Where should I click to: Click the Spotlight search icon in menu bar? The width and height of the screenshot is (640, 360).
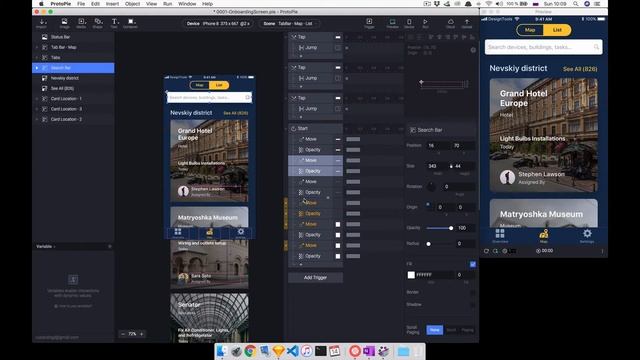click(576, 4)
